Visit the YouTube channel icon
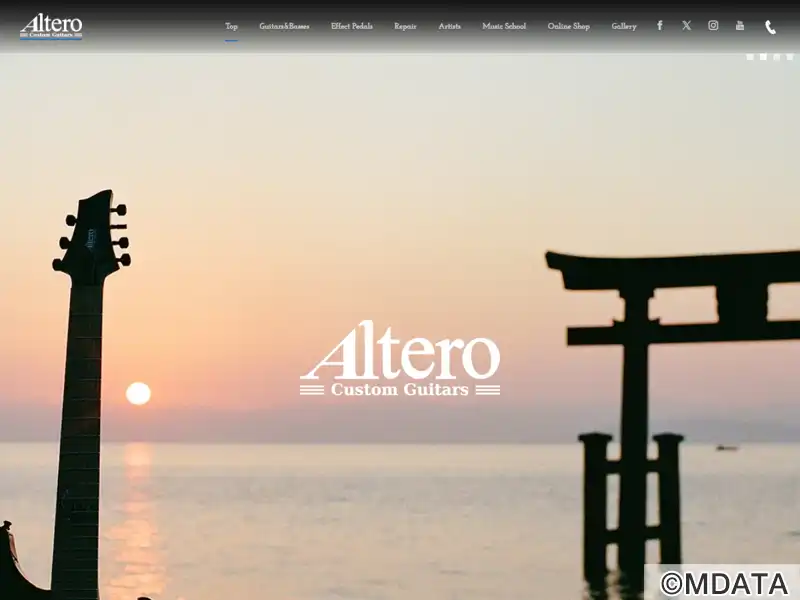This screenshot has height=600, width=800. click(740, 26)
